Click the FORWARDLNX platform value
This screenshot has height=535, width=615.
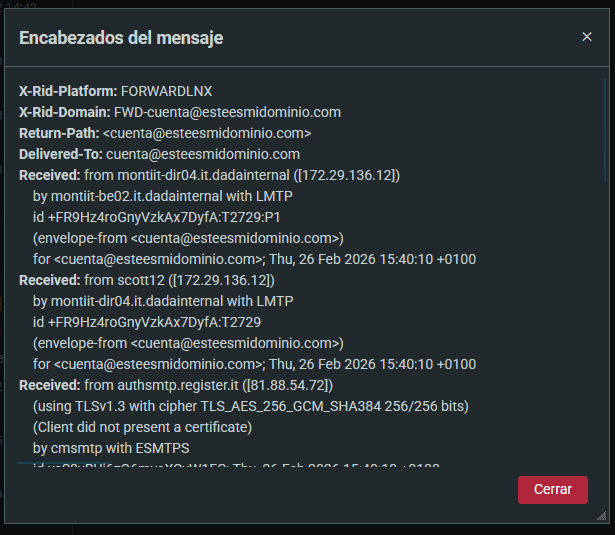[167, 91]
